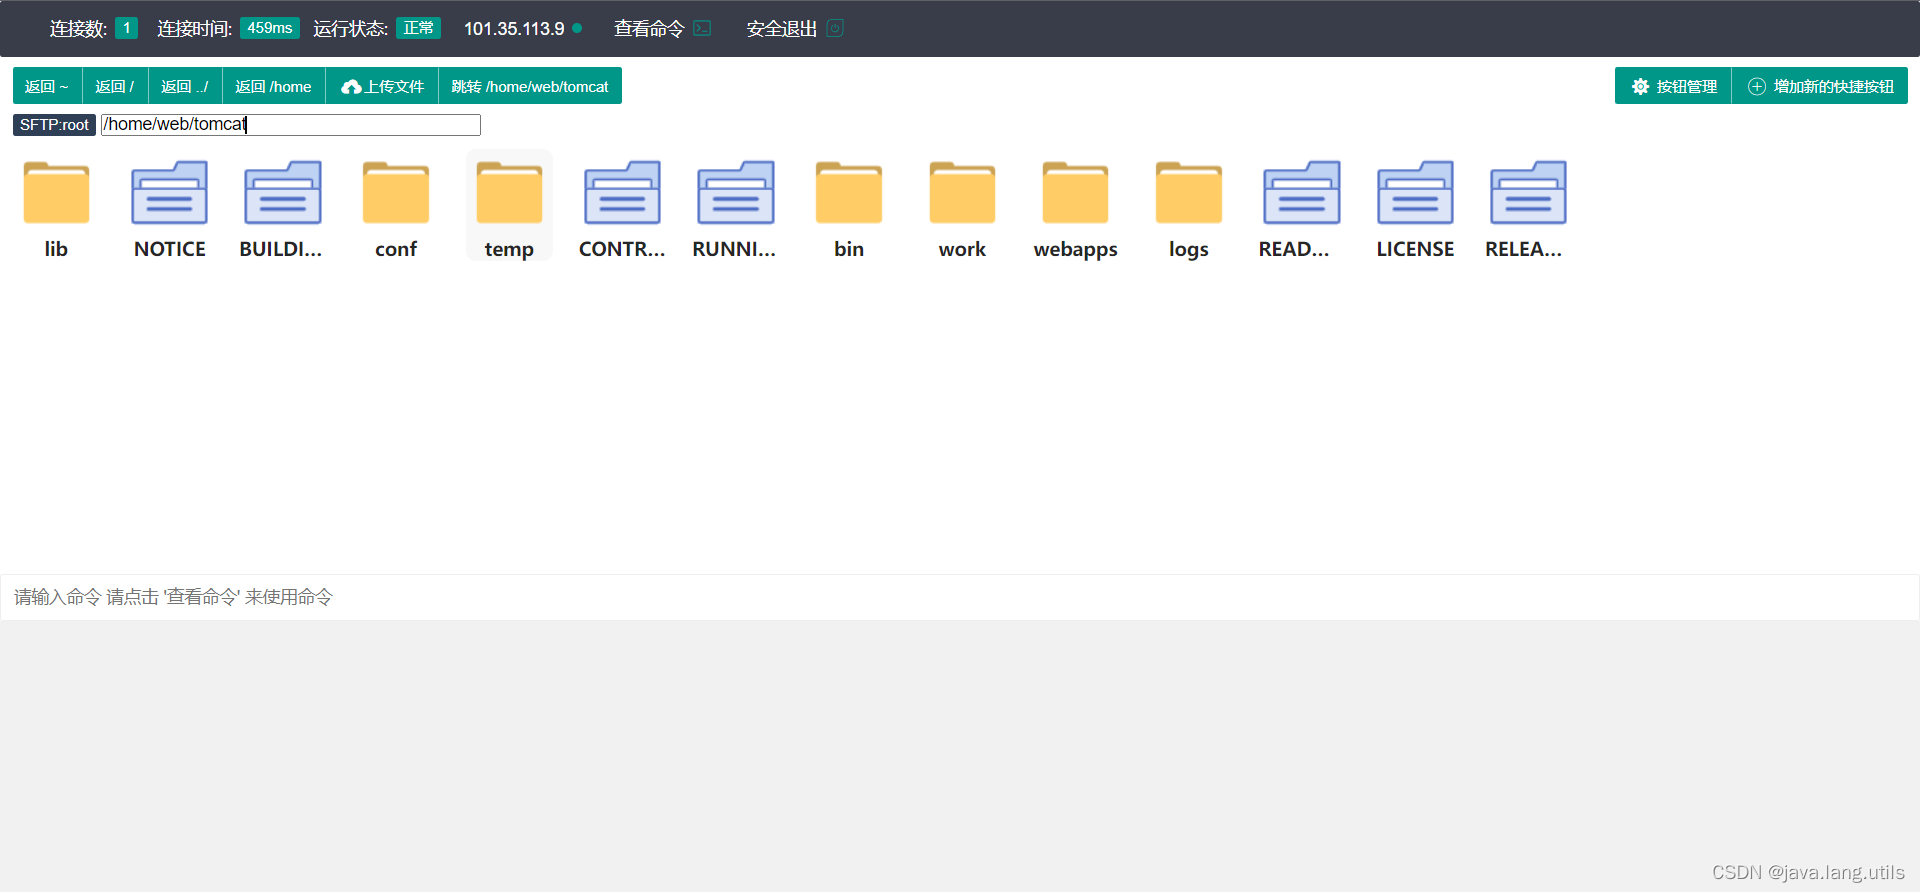Click the SFTP:root label
The image size is (1920, 892).
pos(54,124)
